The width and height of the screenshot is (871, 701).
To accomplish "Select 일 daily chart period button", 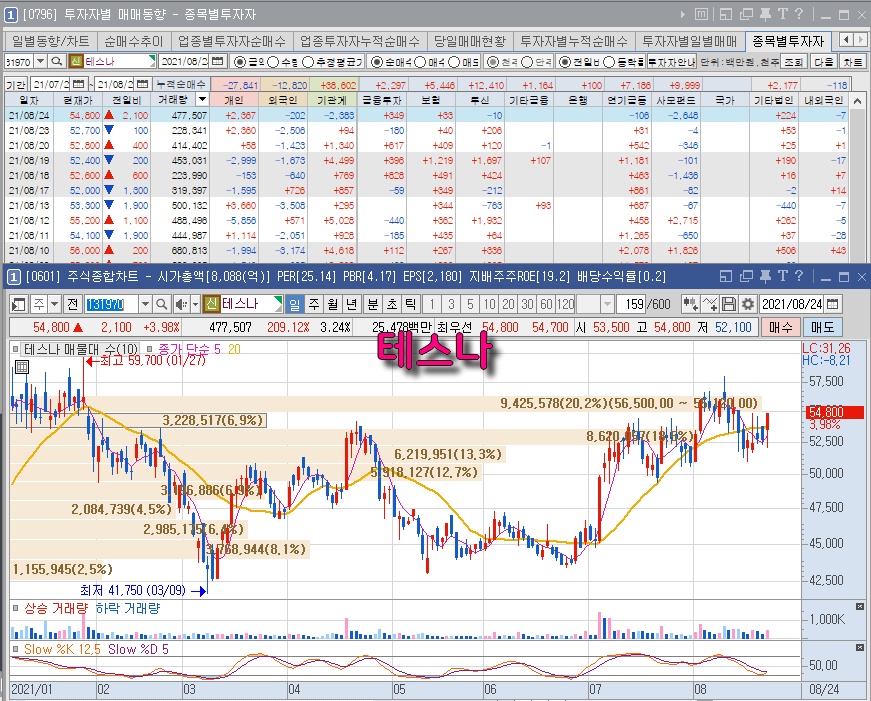I will click(x=294, y=304).
